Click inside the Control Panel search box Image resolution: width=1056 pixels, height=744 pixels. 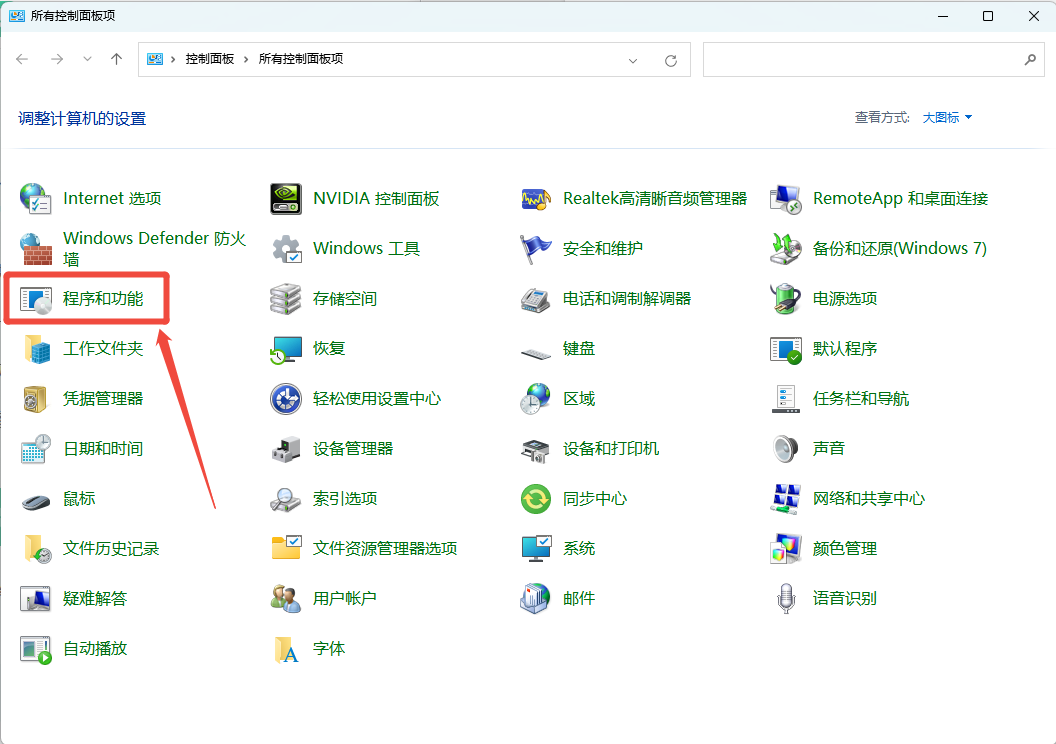(862, 60)
